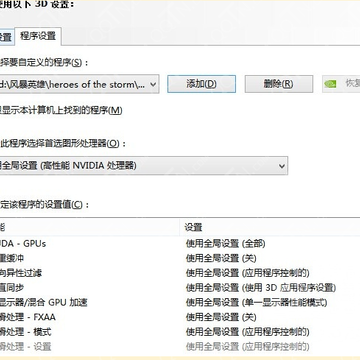Select the 使用全局设置 (单一显示器性能模式) value
This screenshot has height=360, width=360.
[256, 302]
